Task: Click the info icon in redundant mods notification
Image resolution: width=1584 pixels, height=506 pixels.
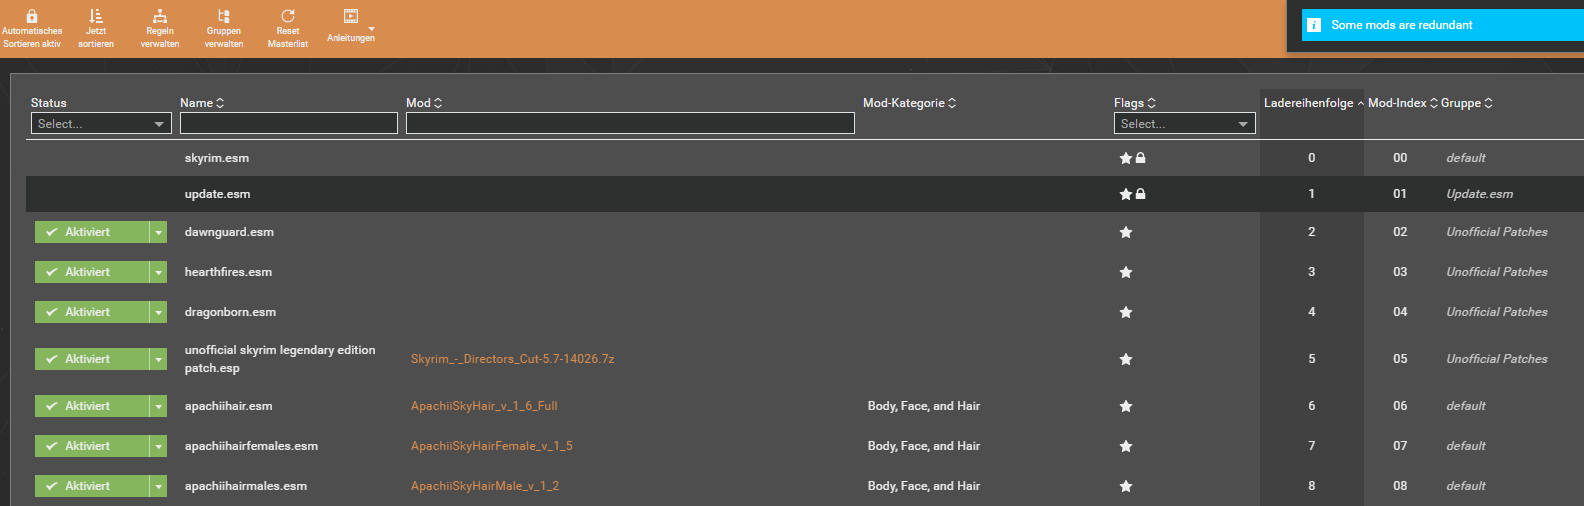Action: tap(1314, 25)
